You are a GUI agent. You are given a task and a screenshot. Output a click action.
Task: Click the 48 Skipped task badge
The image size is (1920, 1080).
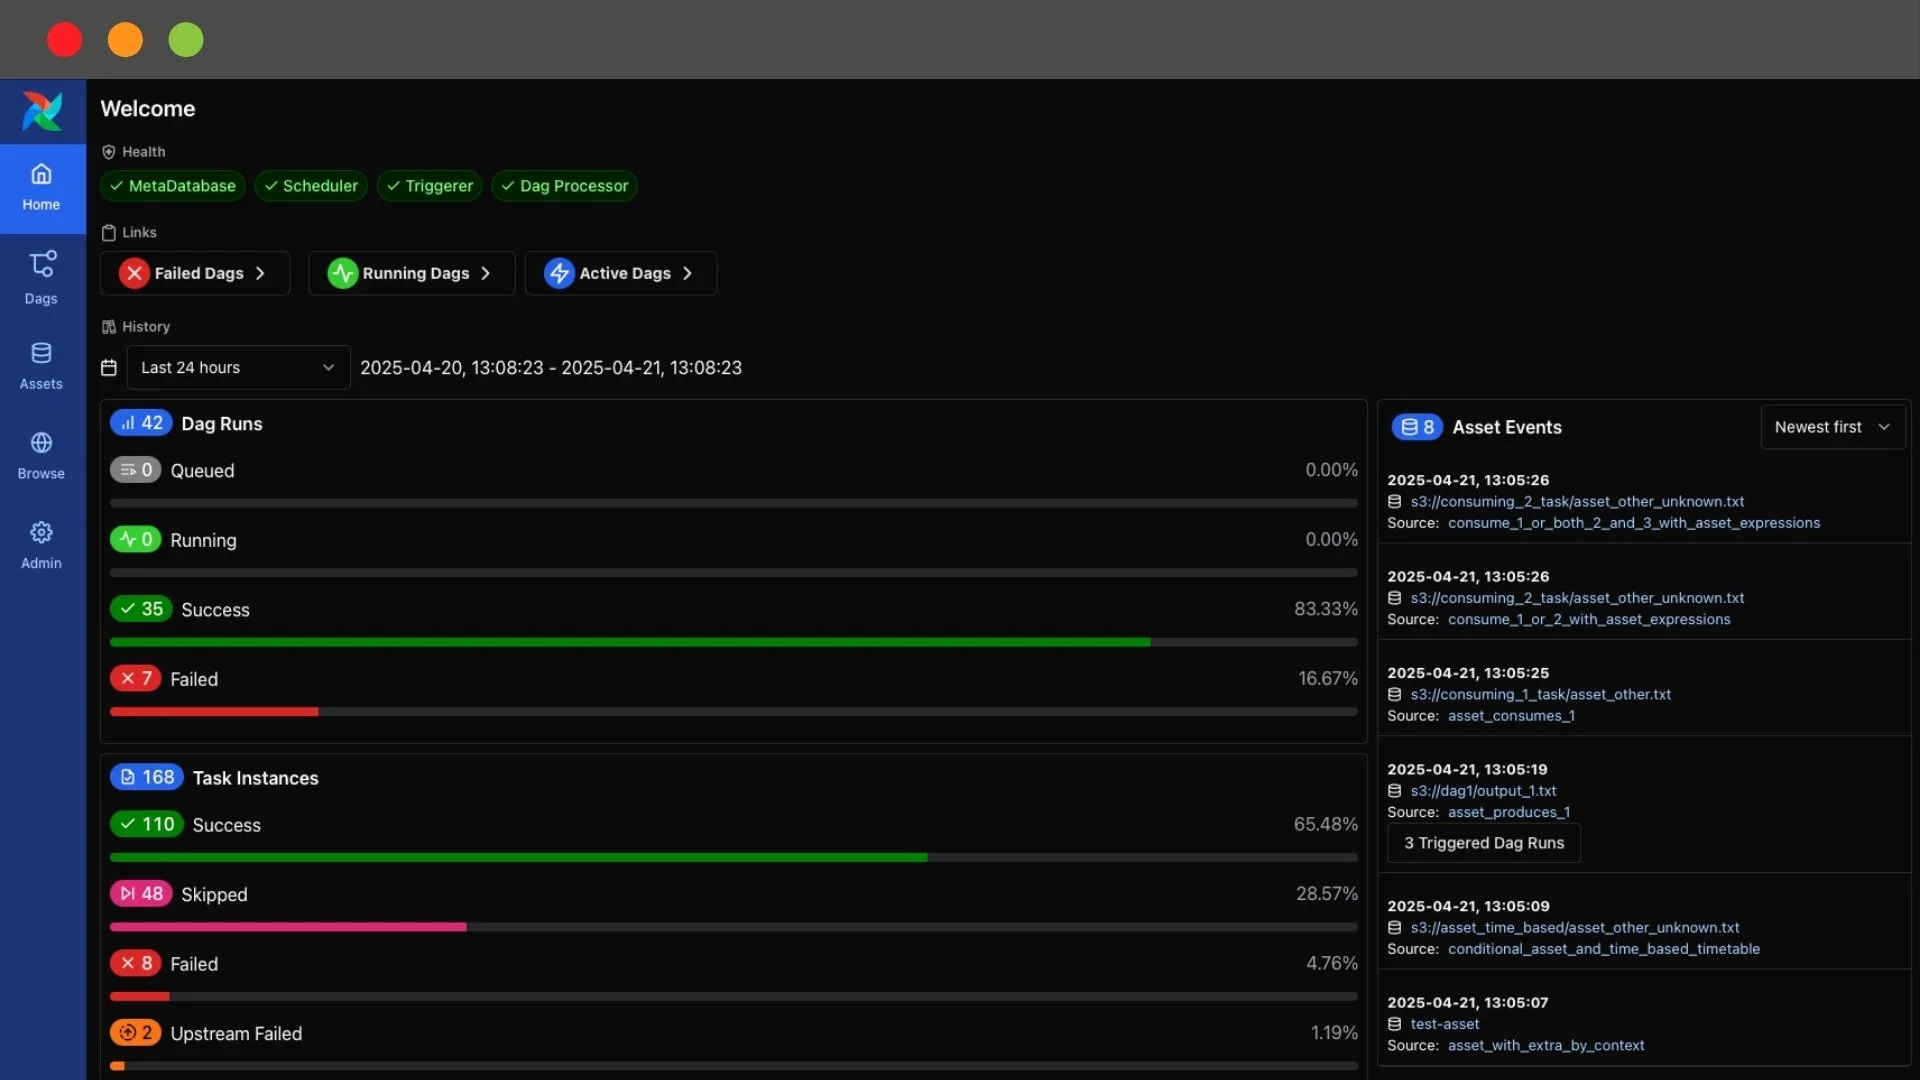141,894
